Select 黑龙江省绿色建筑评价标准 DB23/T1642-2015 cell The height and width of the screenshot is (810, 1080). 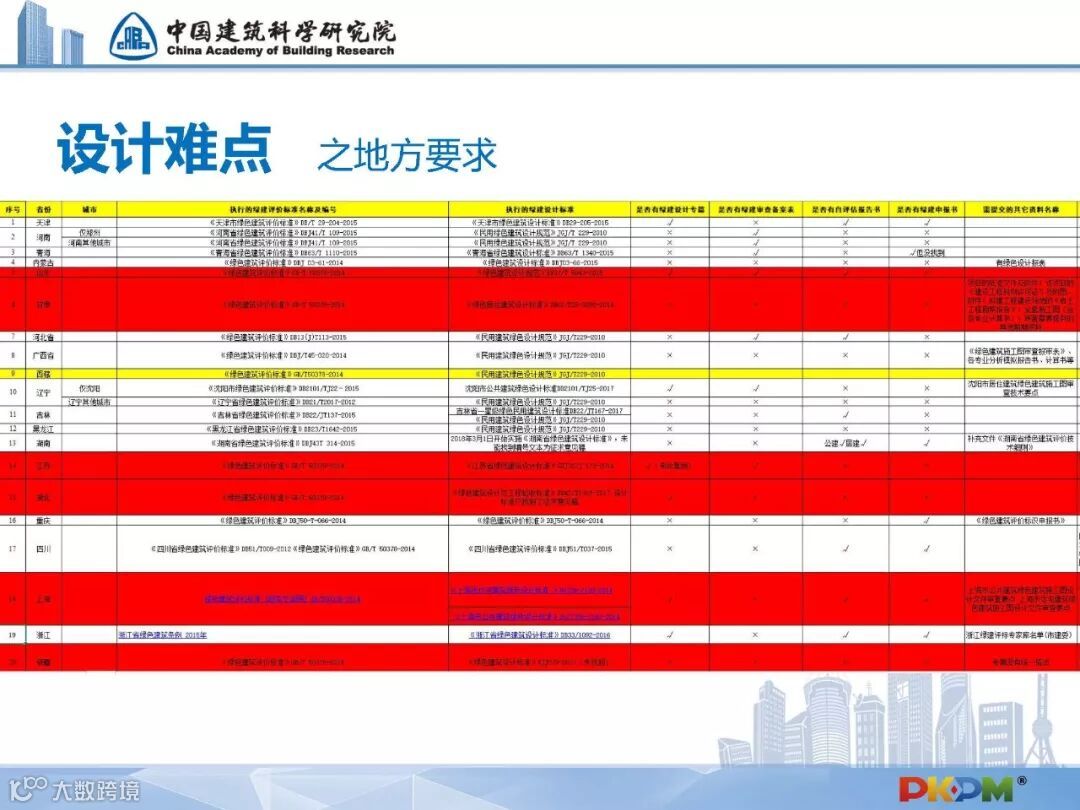tap(282, 428)
